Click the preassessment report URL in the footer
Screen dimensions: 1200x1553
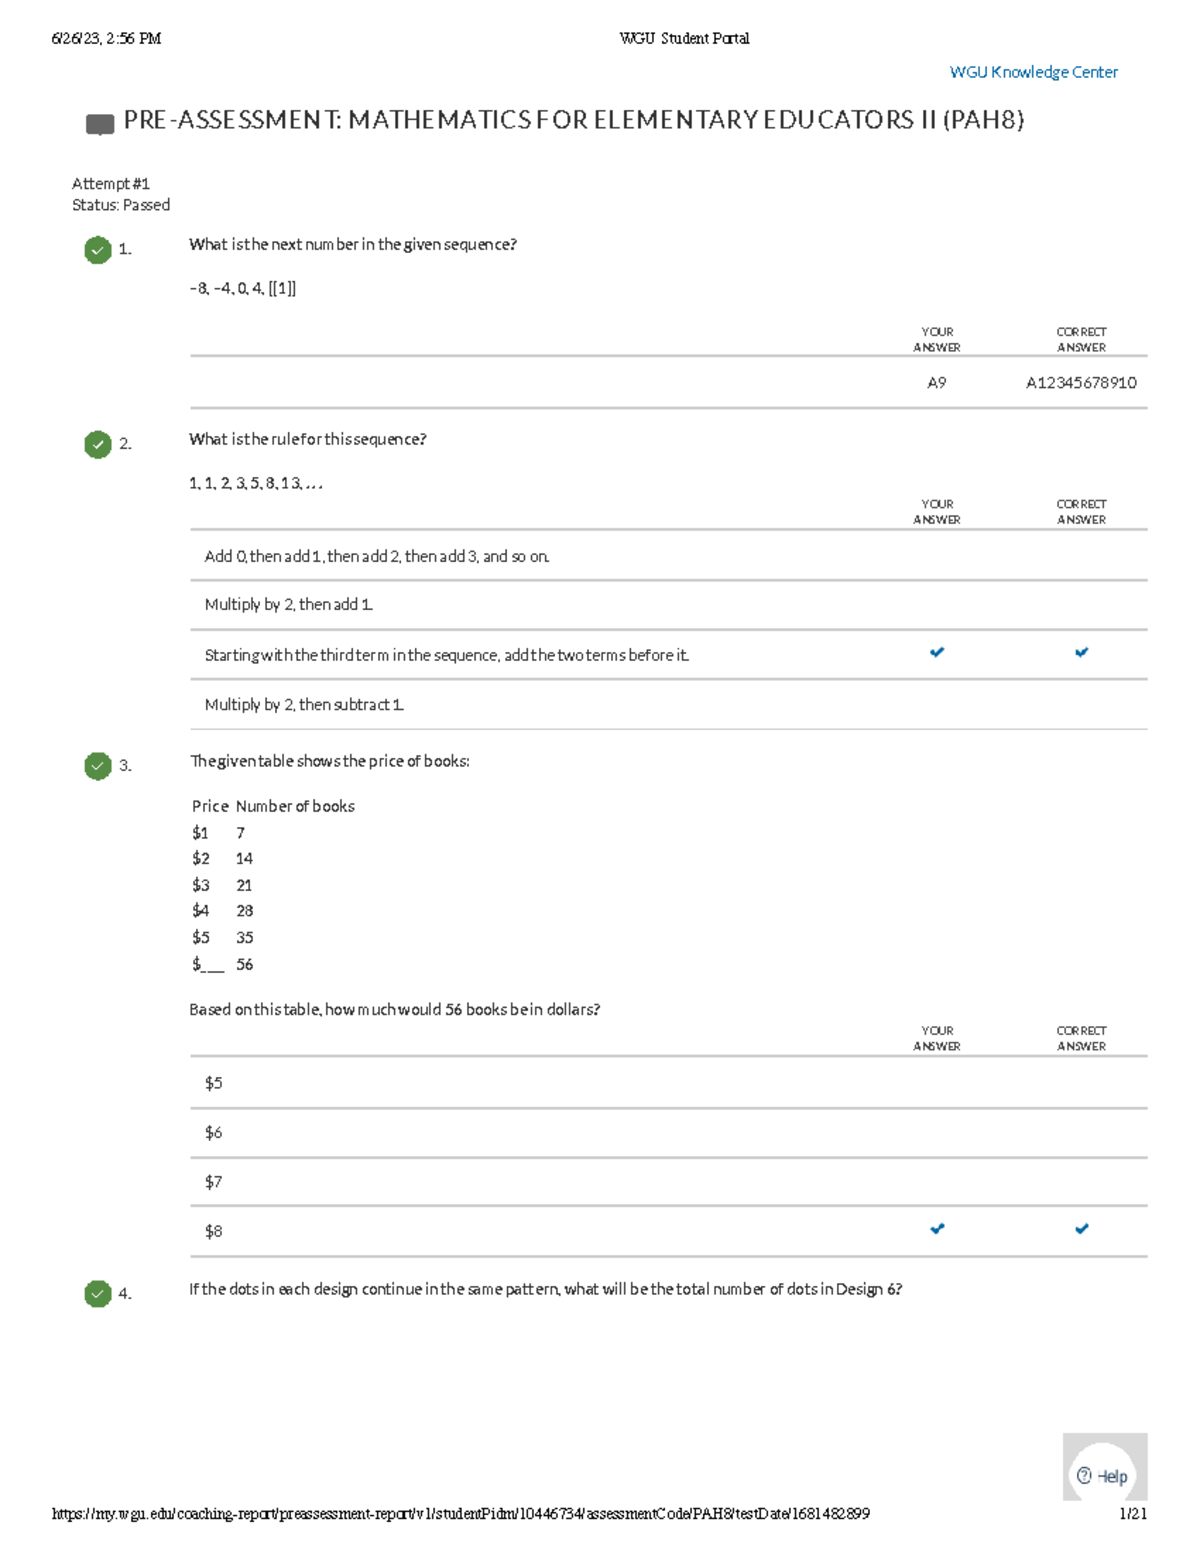[461, 1514]
